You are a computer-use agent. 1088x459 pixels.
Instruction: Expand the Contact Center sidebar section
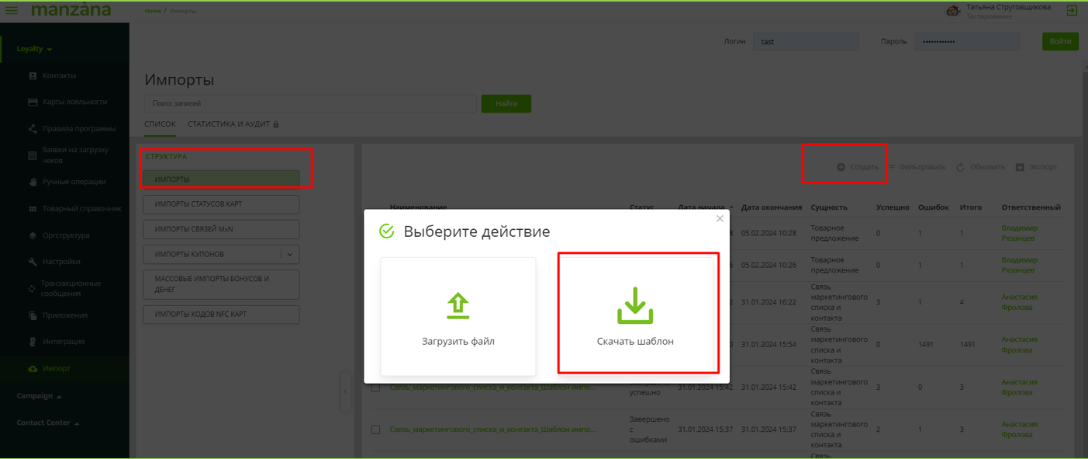[x=46, y=423]
